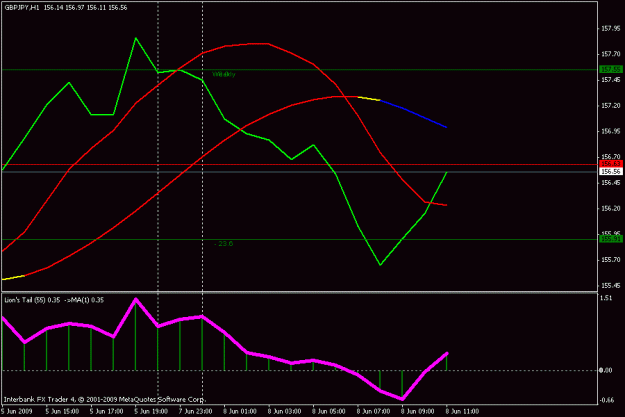Click the 156.45 price axis label

[x=611, y=183]
